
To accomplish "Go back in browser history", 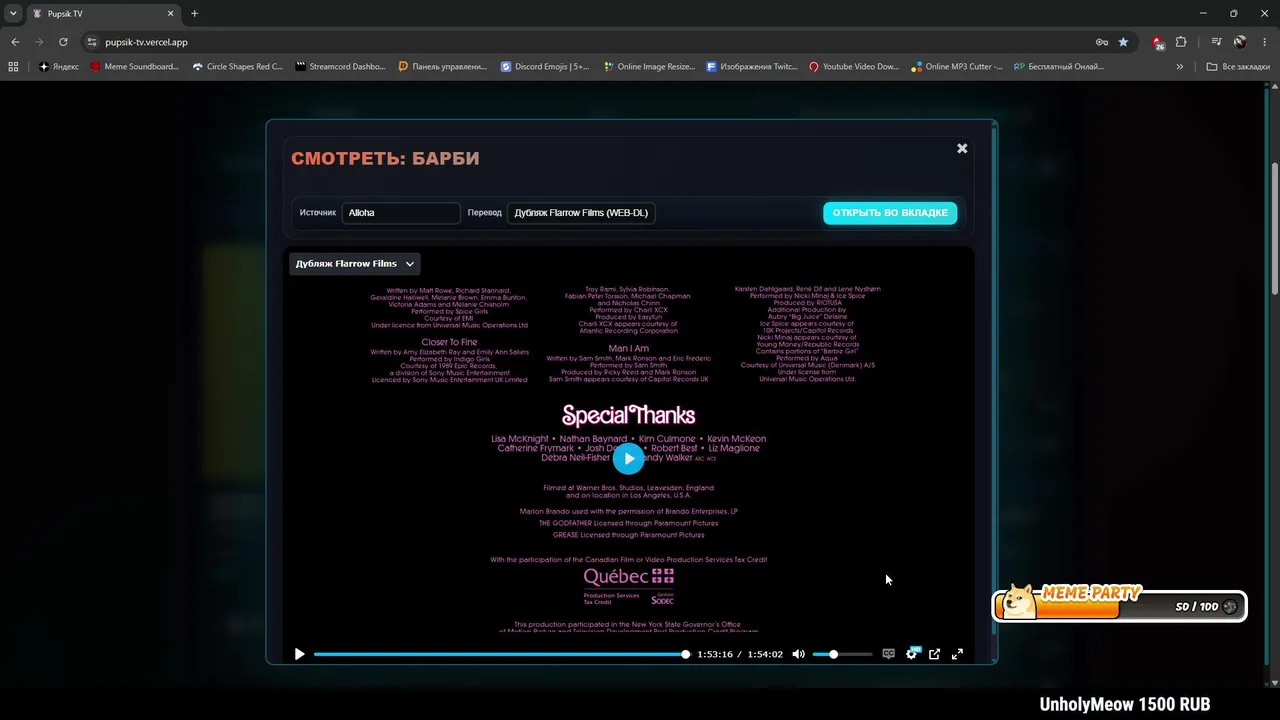I will [x=15, y=42].
